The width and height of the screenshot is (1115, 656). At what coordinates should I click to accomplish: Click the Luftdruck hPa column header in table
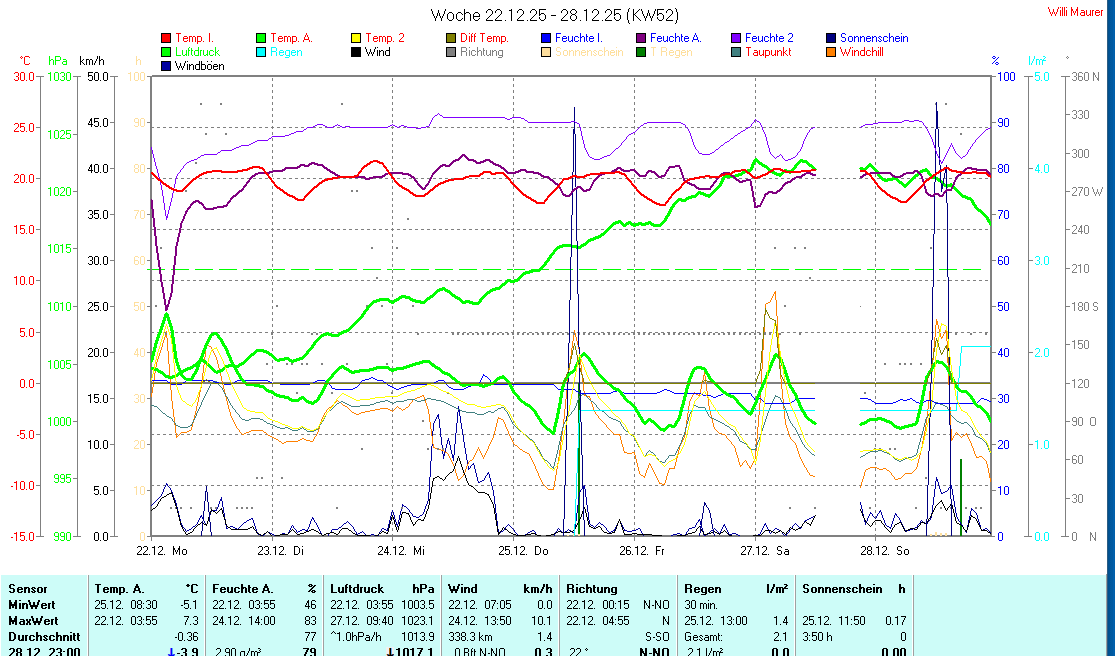tap(383, 589)
